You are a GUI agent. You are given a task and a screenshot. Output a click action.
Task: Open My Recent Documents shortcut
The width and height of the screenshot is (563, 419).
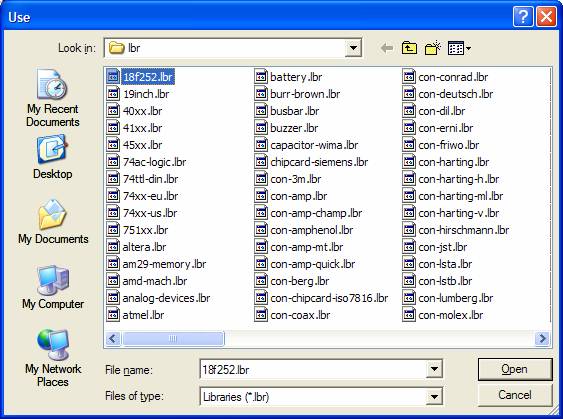tap(53, 98)
